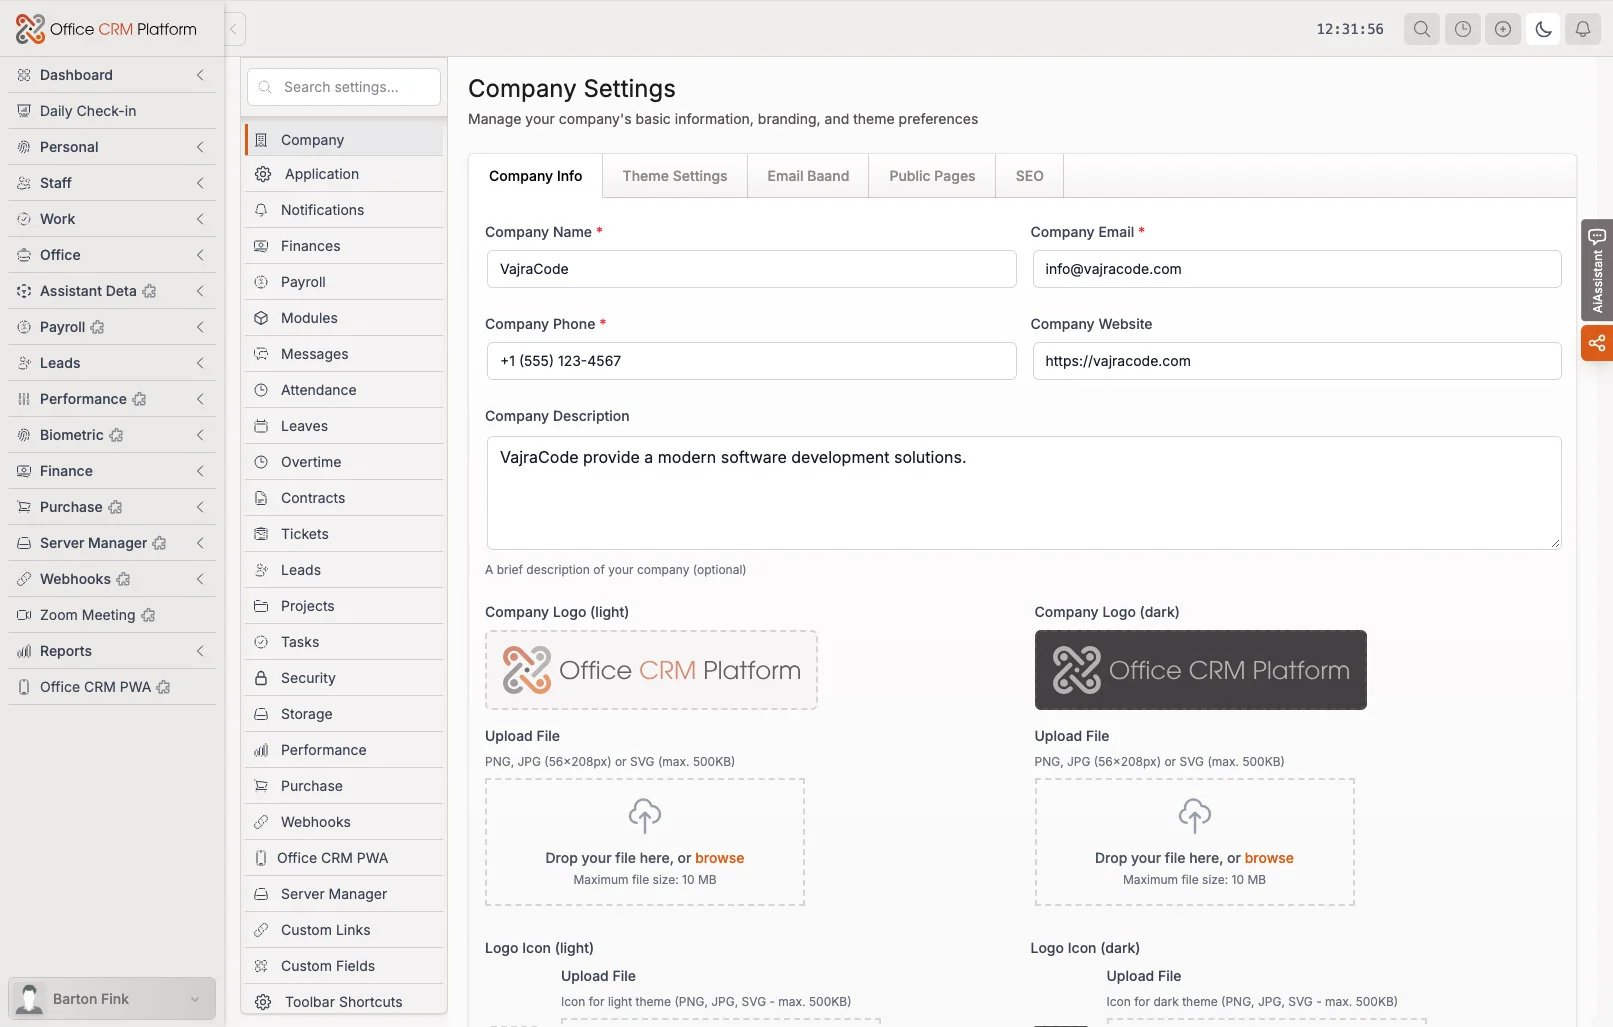This screenshot has width=1613, height=1027.
Task: Expand the Biometric sidebar menu
Action: 112,435
